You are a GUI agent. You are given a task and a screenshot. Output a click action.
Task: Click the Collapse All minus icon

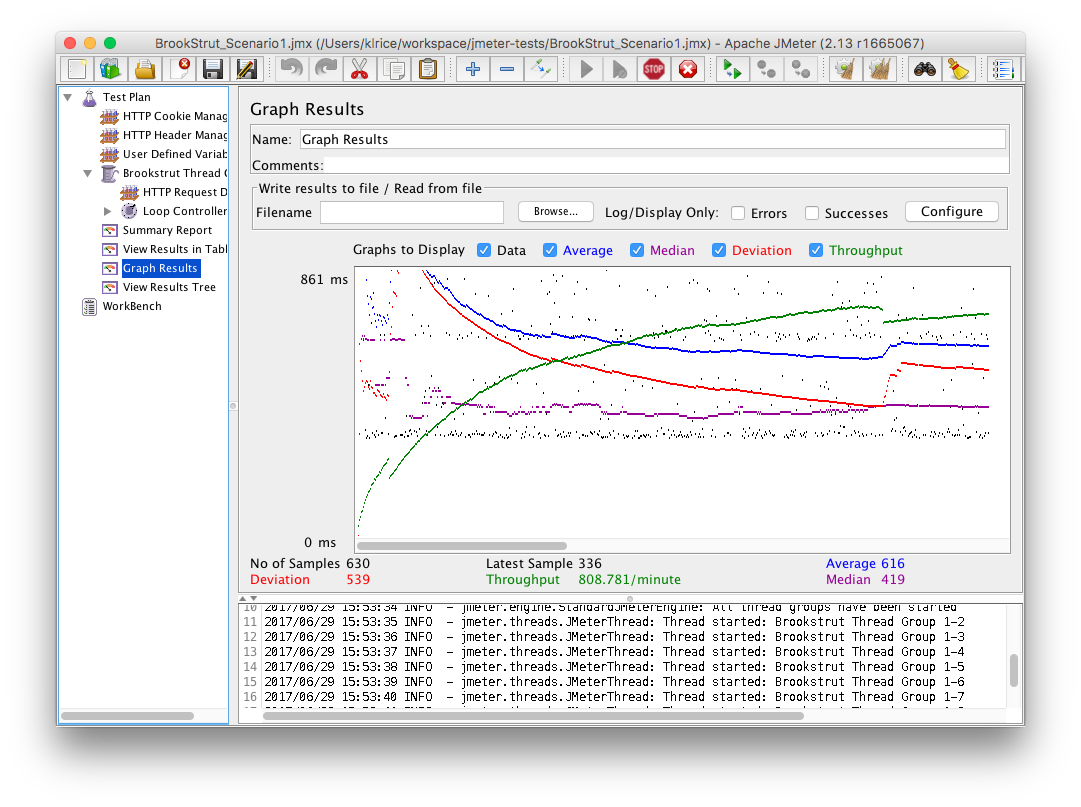507,69
